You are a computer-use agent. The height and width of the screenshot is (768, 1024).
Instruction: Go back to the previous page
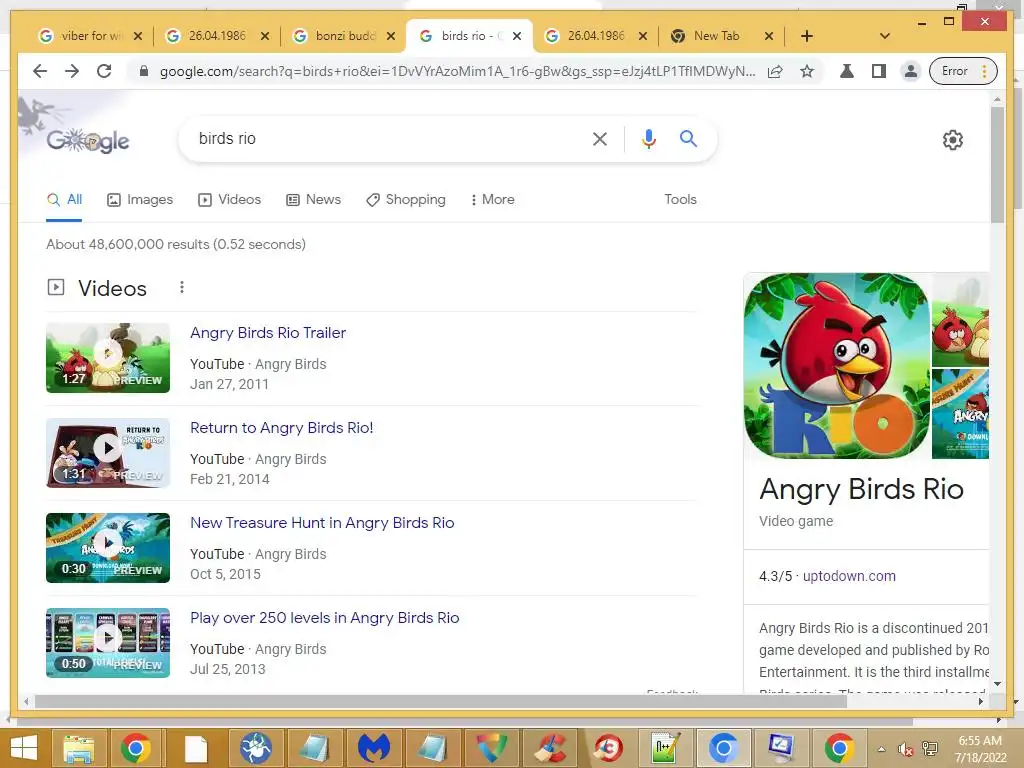[x=40, y=71]
